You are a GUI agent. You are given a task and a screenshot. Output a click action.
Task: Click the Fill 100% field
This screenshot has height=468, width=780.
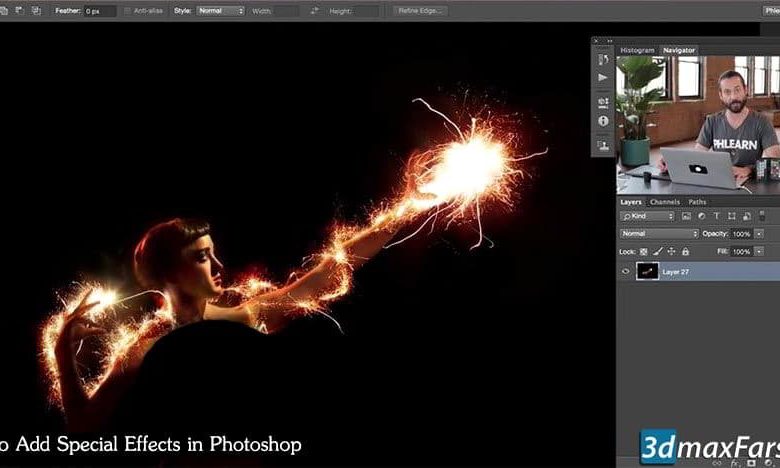[x=742, y=252]
